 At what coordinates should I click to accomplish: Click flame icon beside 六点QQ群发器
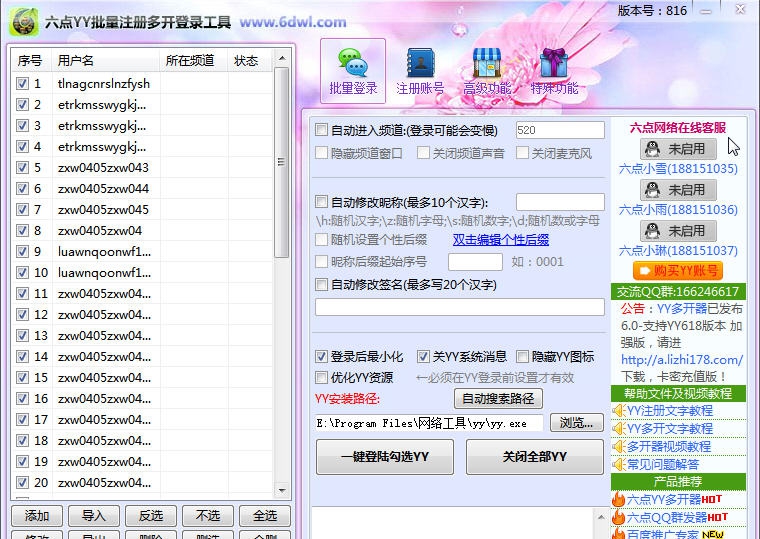coord(618,517)
